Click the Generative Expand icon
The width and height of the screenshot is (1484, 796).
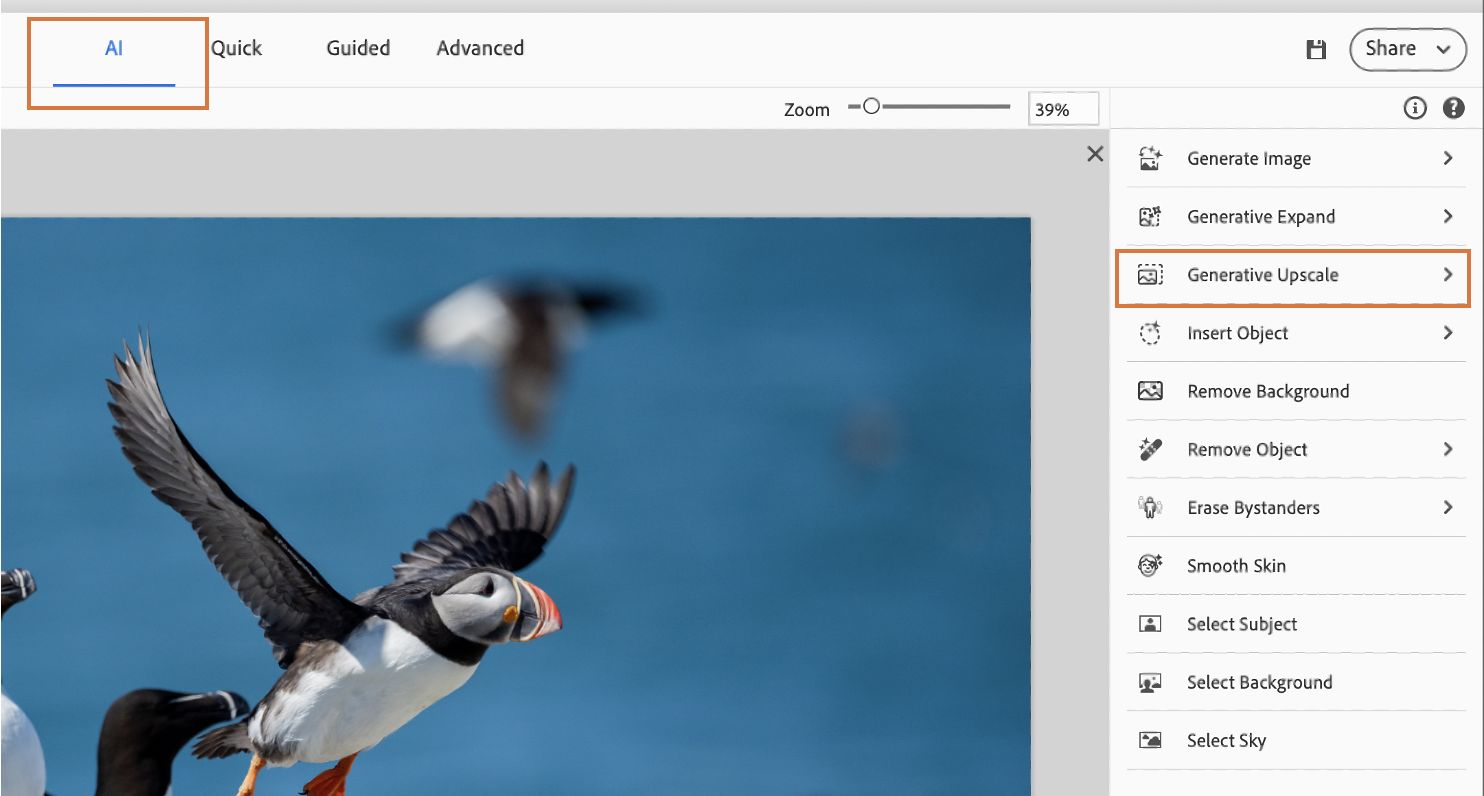pos(1150,216)
